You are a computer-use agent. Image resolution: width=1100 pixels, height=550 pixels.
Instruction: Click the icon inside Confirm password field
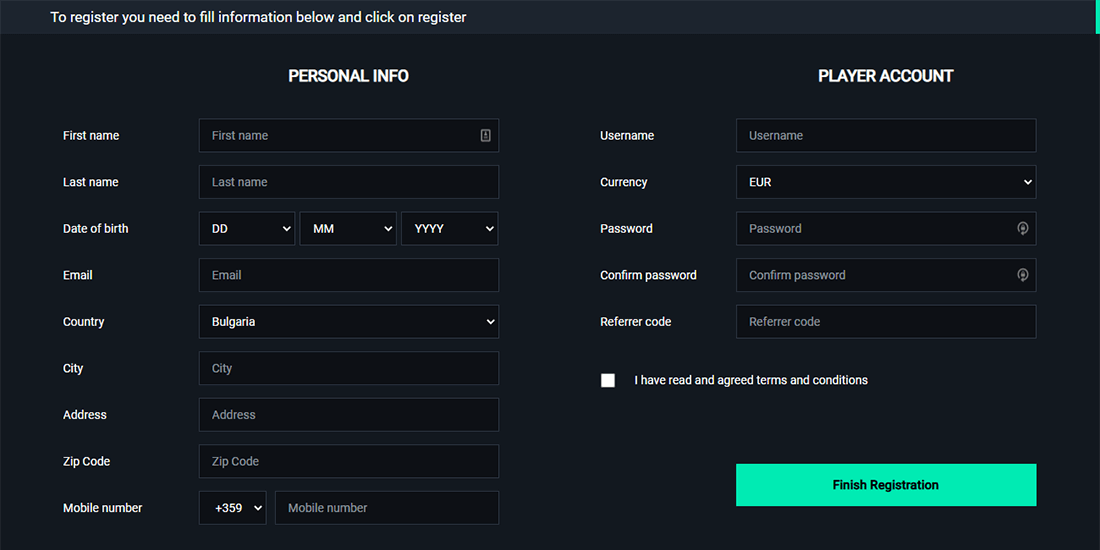click(1022, 275)
